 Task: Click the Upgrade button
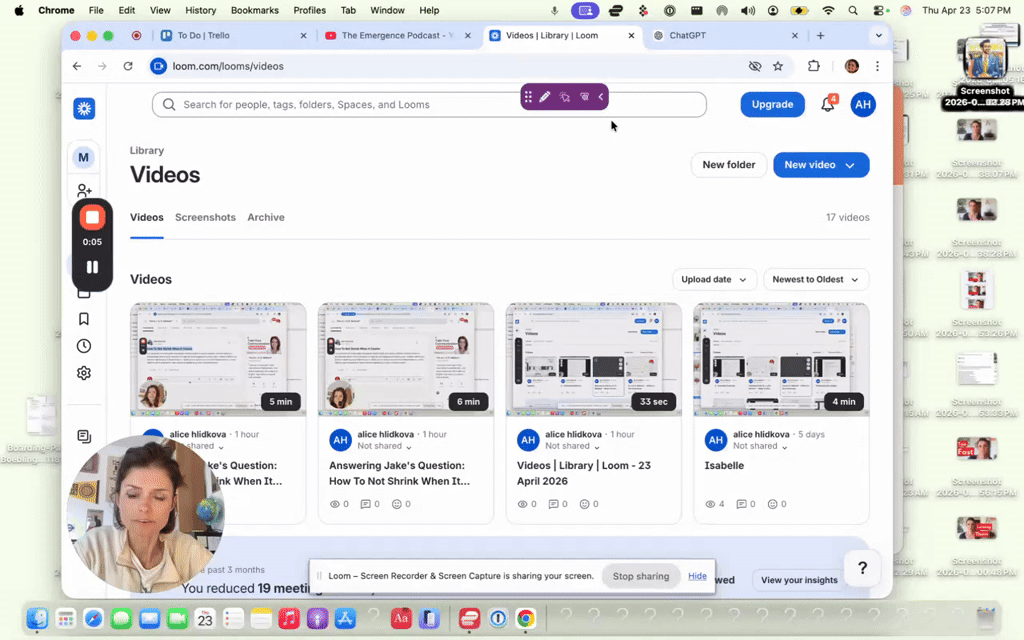tap(772, 104)
